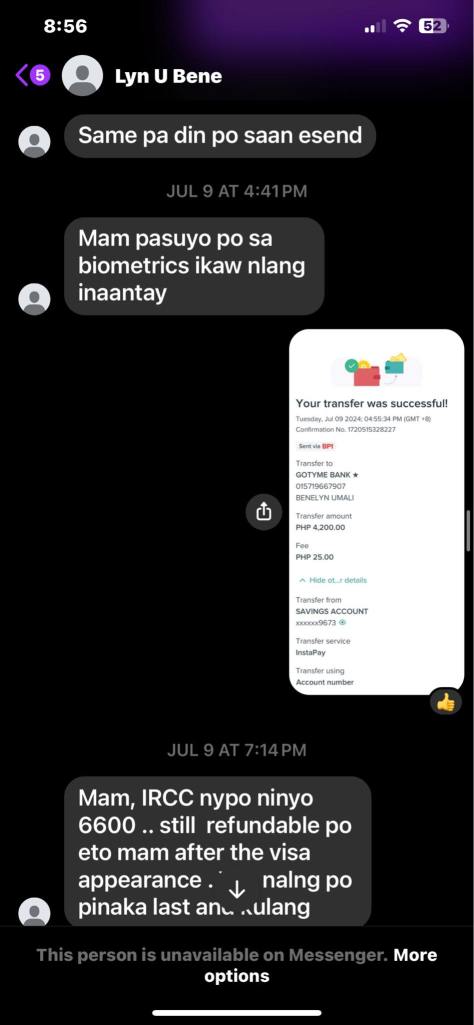Tap the 8:56 clock in the status bar

point(65,26)
